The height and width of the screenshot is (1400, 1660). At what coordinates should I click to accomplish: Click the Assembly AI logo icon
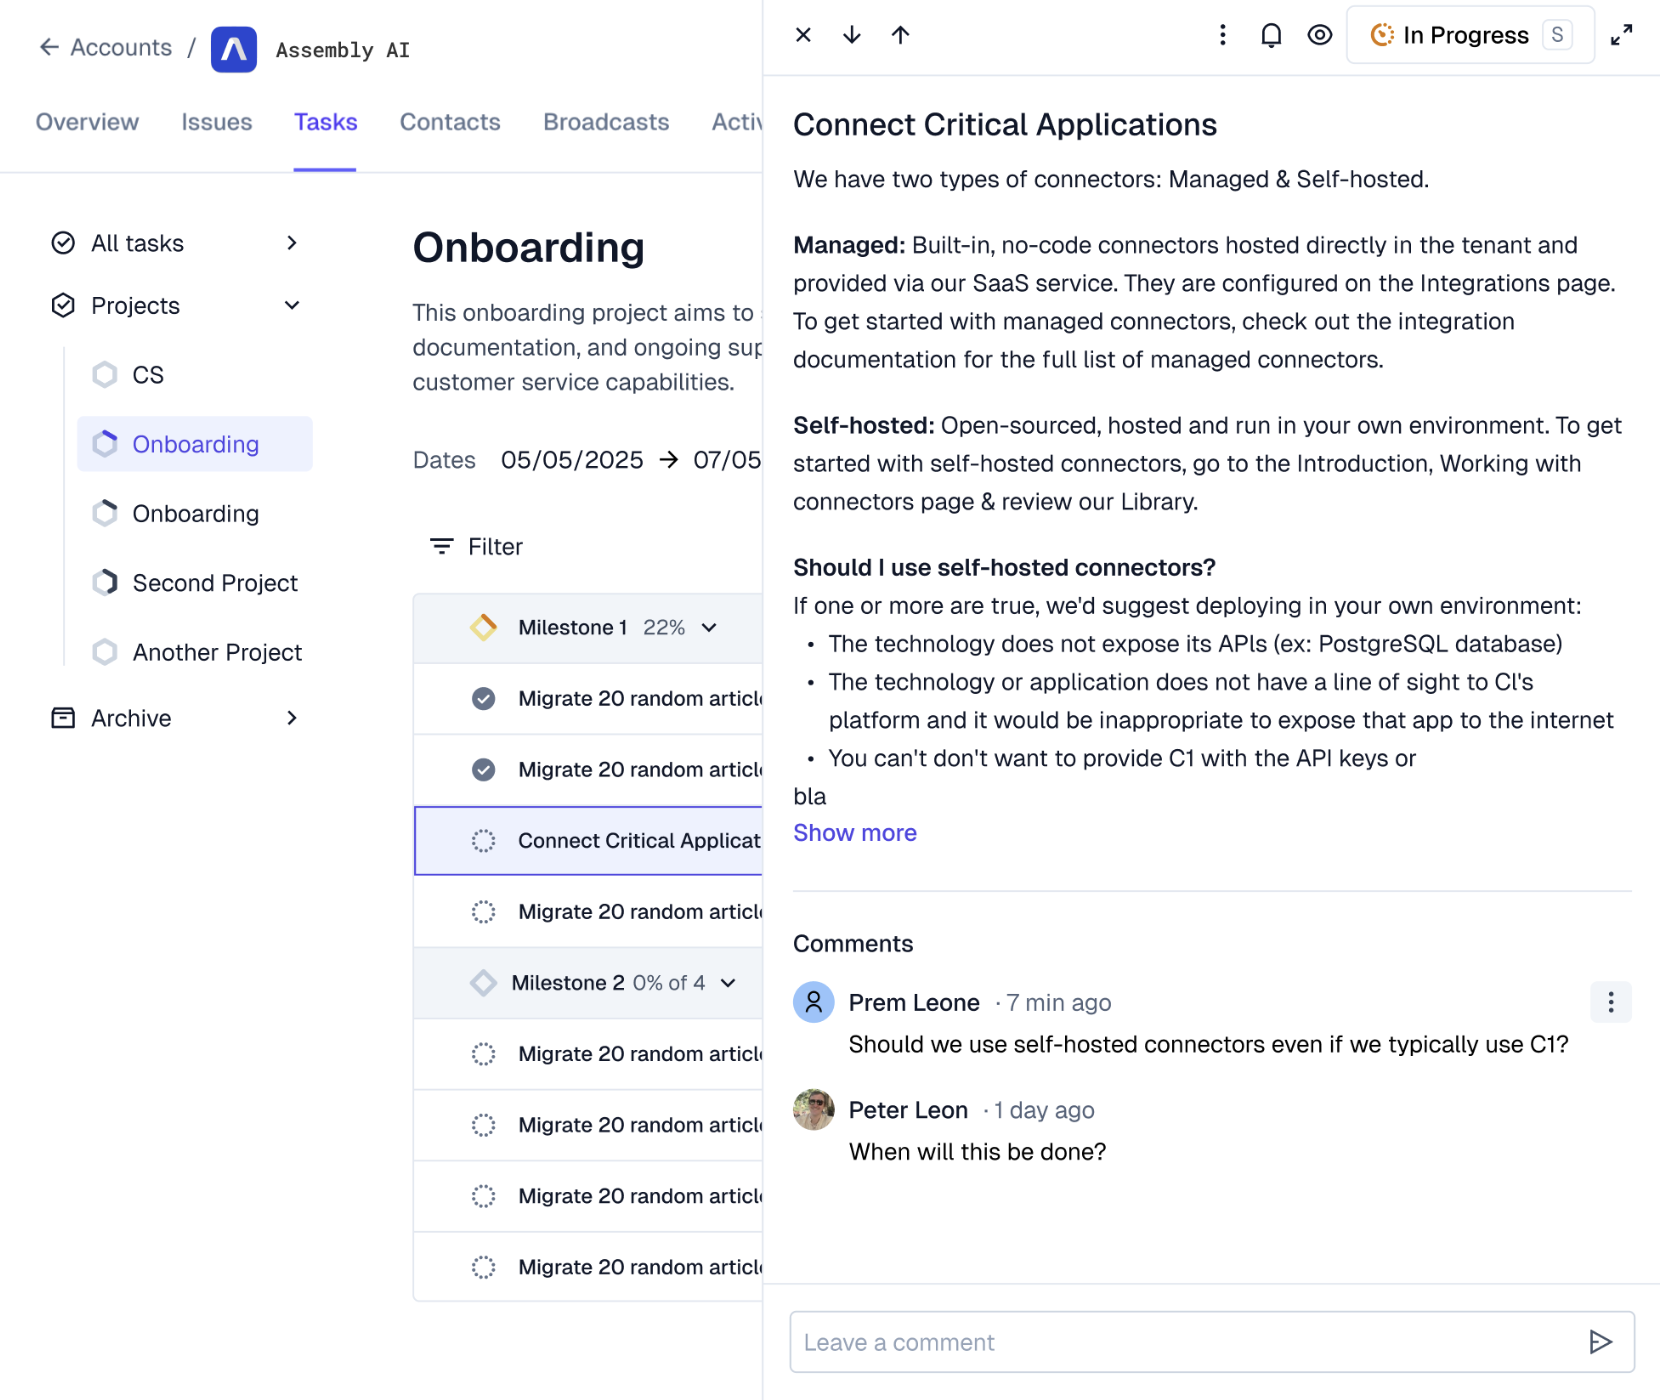pyautogui.click(x=234, y=49)
